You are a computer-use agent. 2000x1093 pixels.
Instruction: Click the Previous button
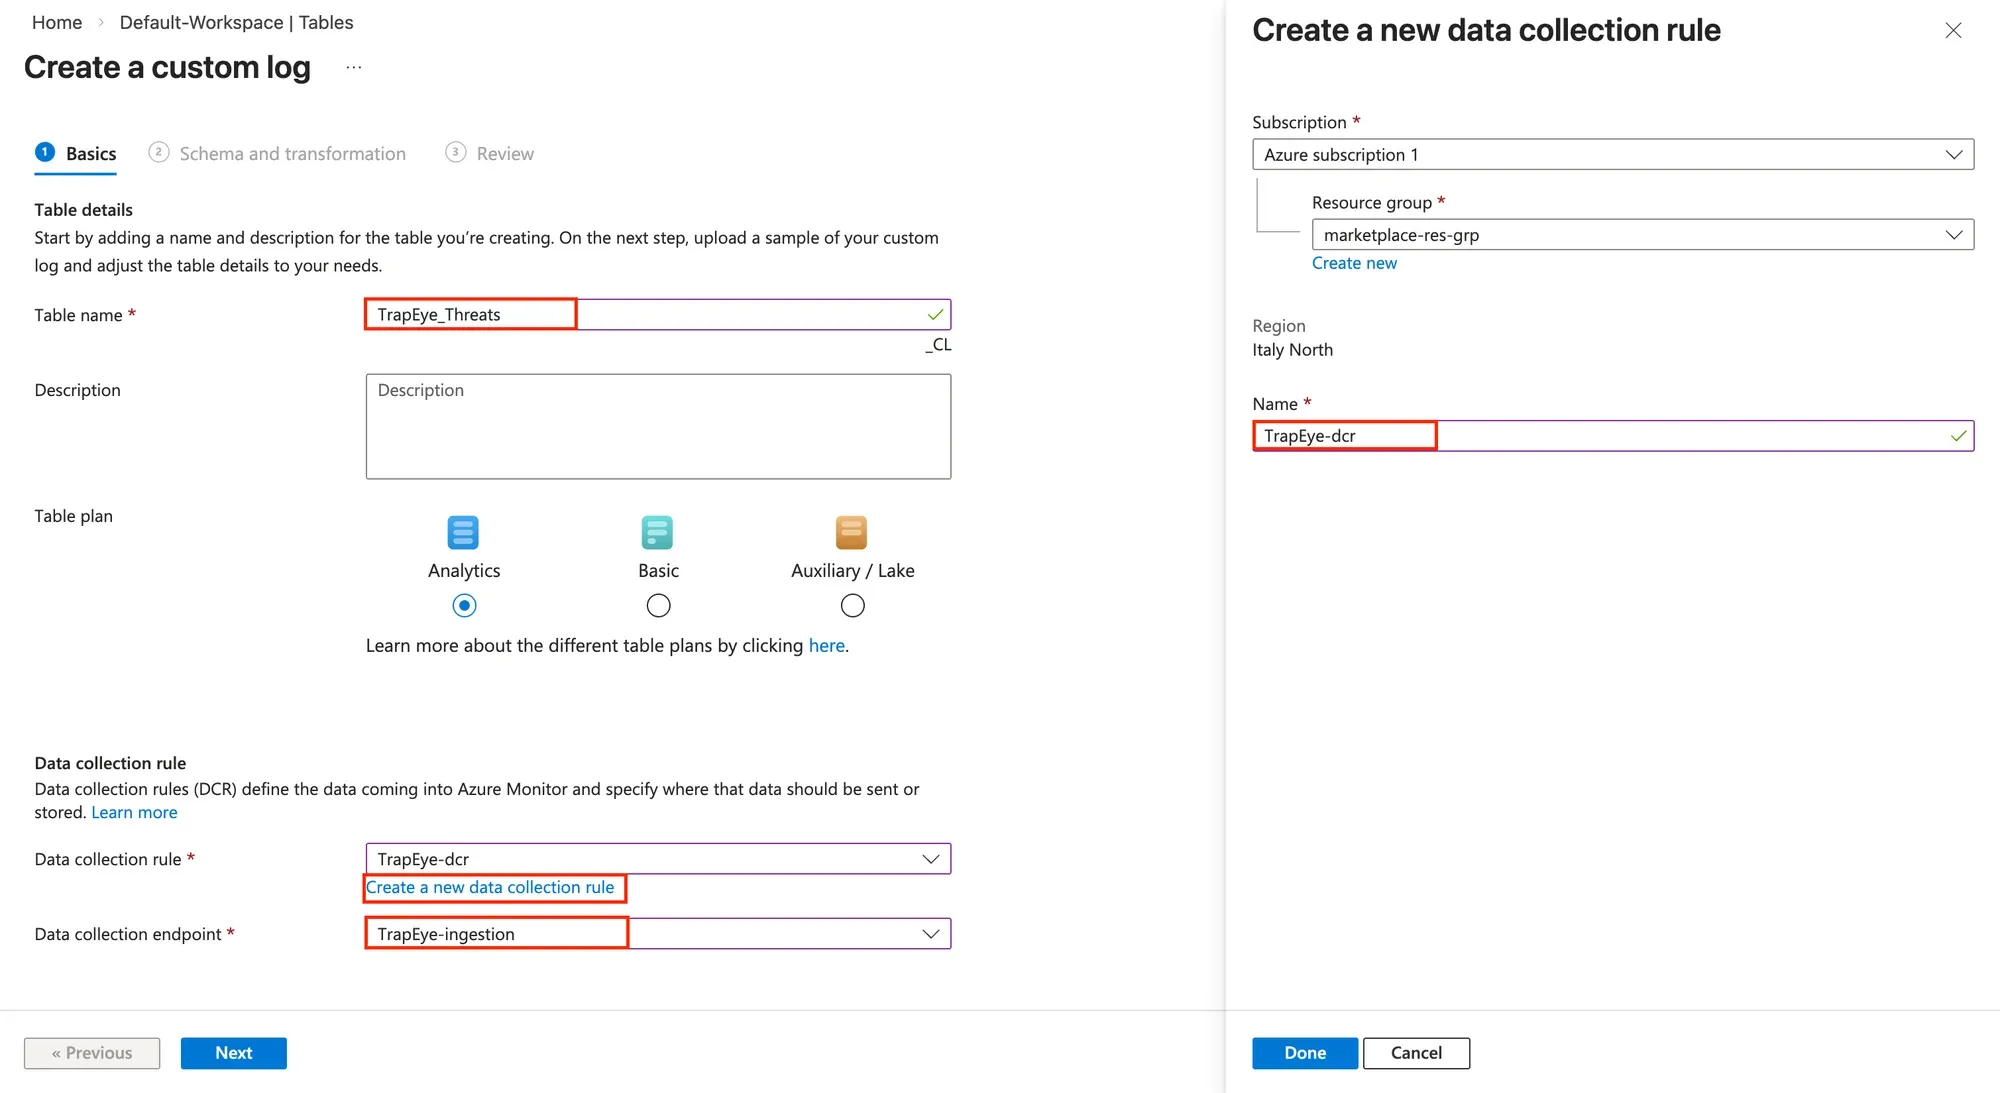pyautogui.click(x=92, y=1053)
